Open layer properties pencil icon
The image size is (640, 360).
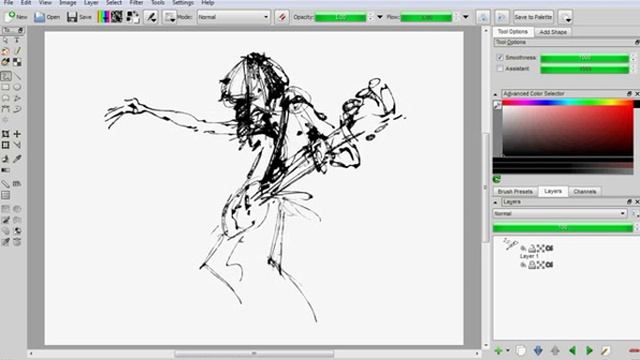[606, 350]
